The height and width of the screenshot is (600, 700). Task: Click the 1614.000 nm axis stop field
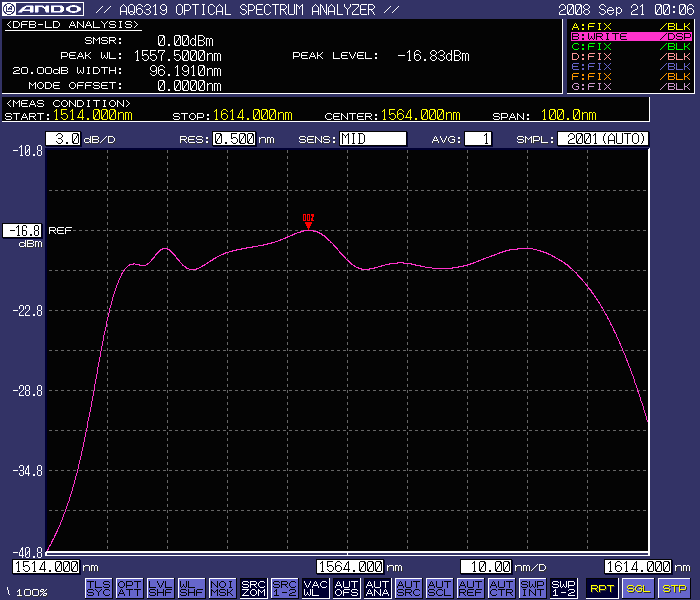coord(638,567)
